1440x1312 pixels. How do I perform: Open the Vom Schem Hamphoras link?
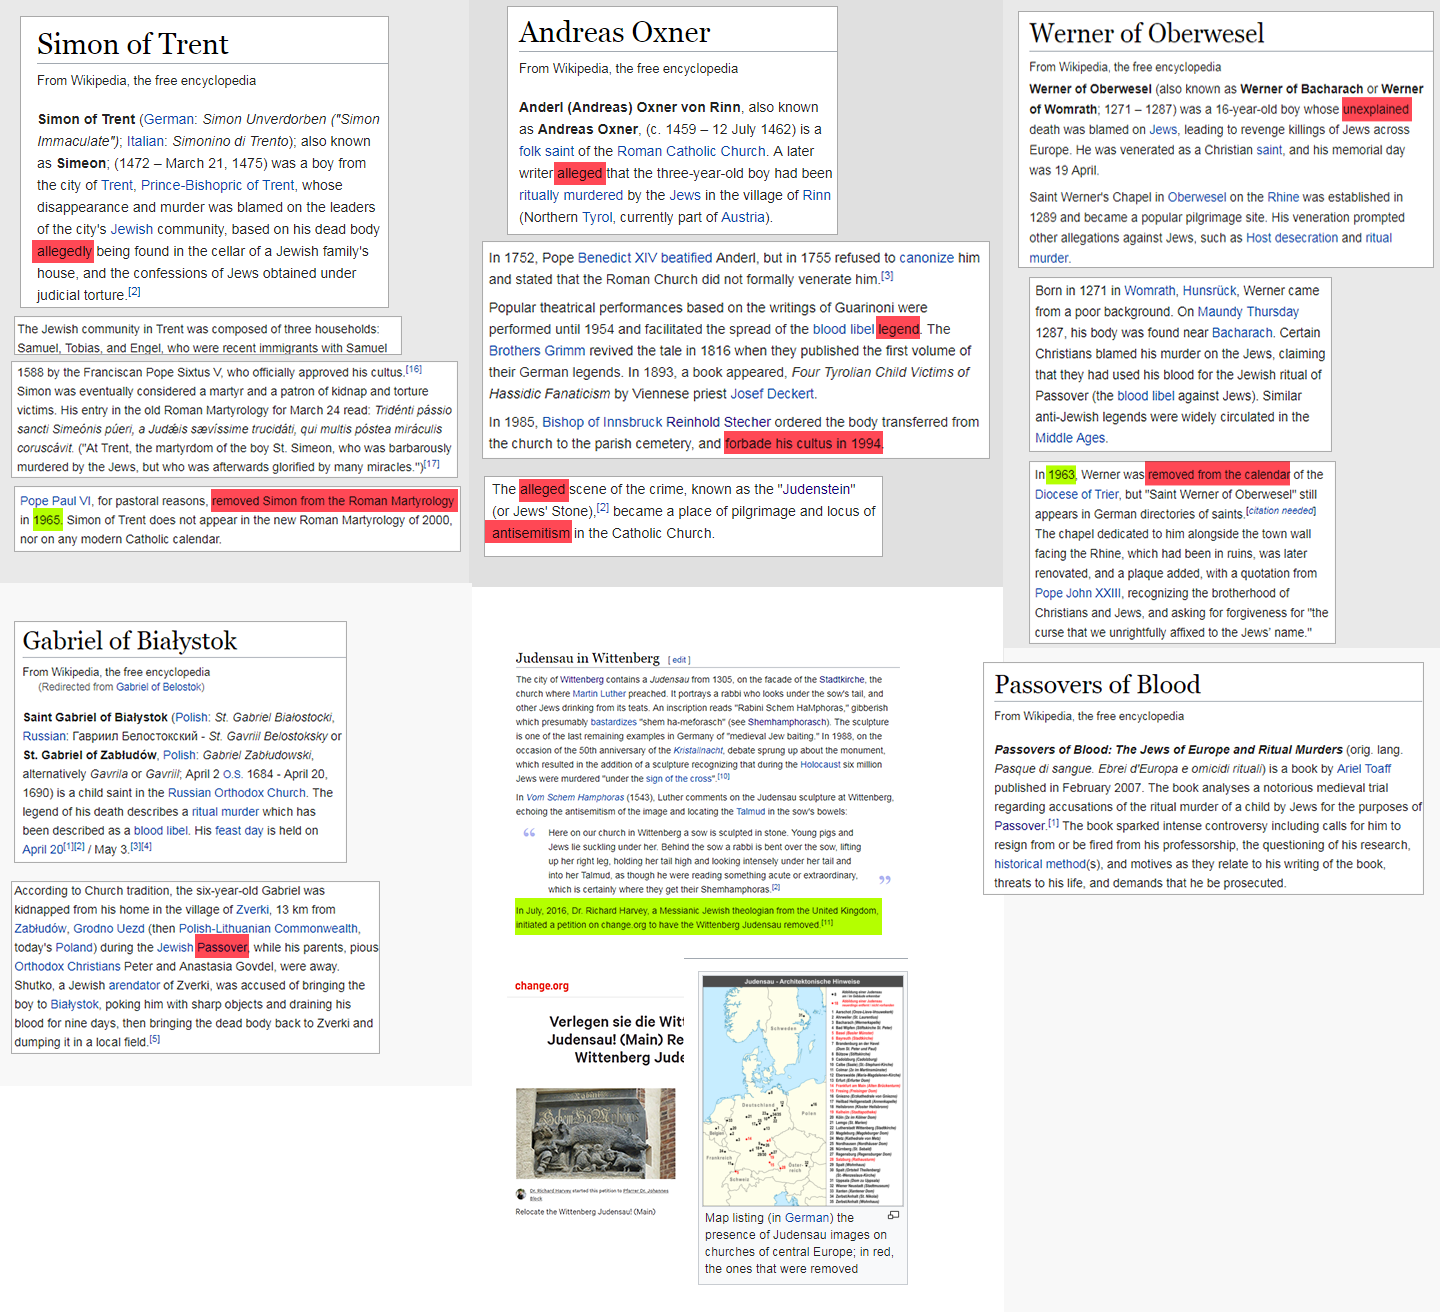tap(575, 798)
